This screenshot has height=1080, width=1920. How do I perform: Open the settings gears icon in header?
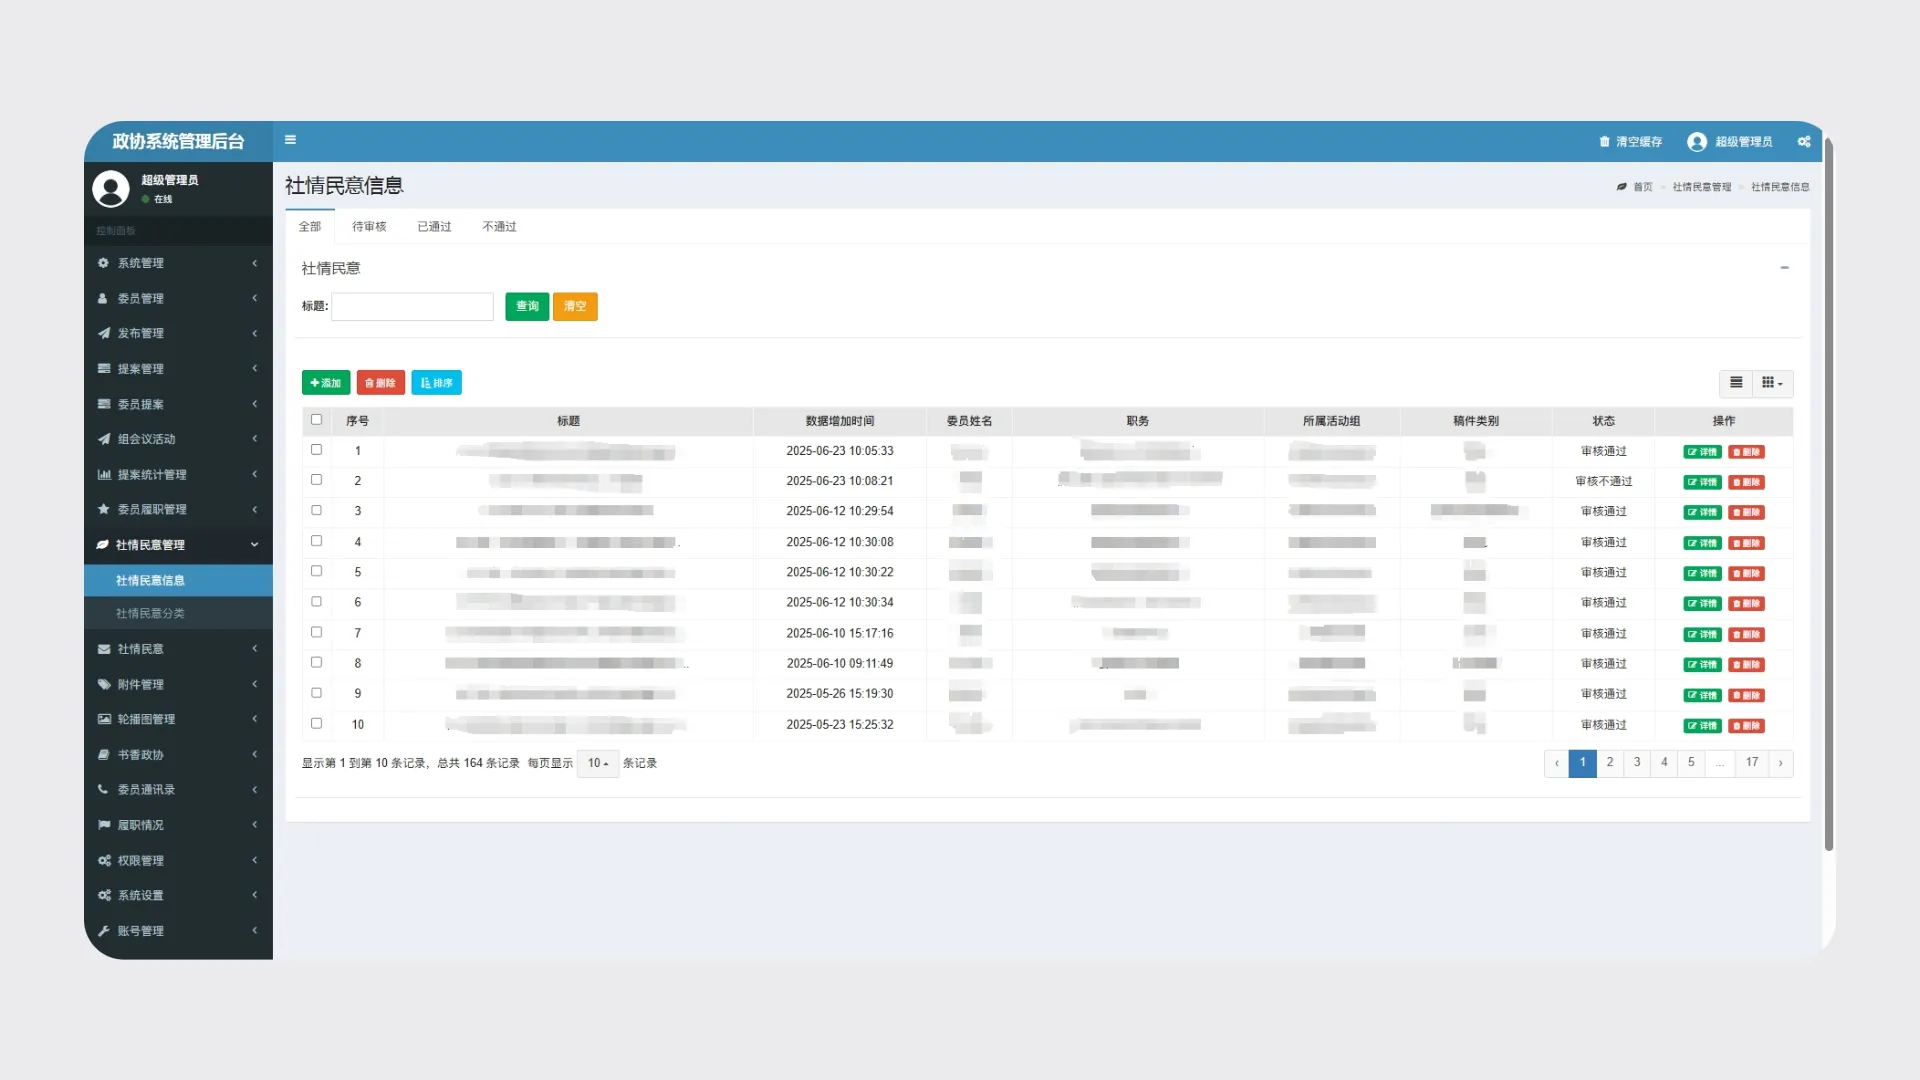coord(1803,142)
